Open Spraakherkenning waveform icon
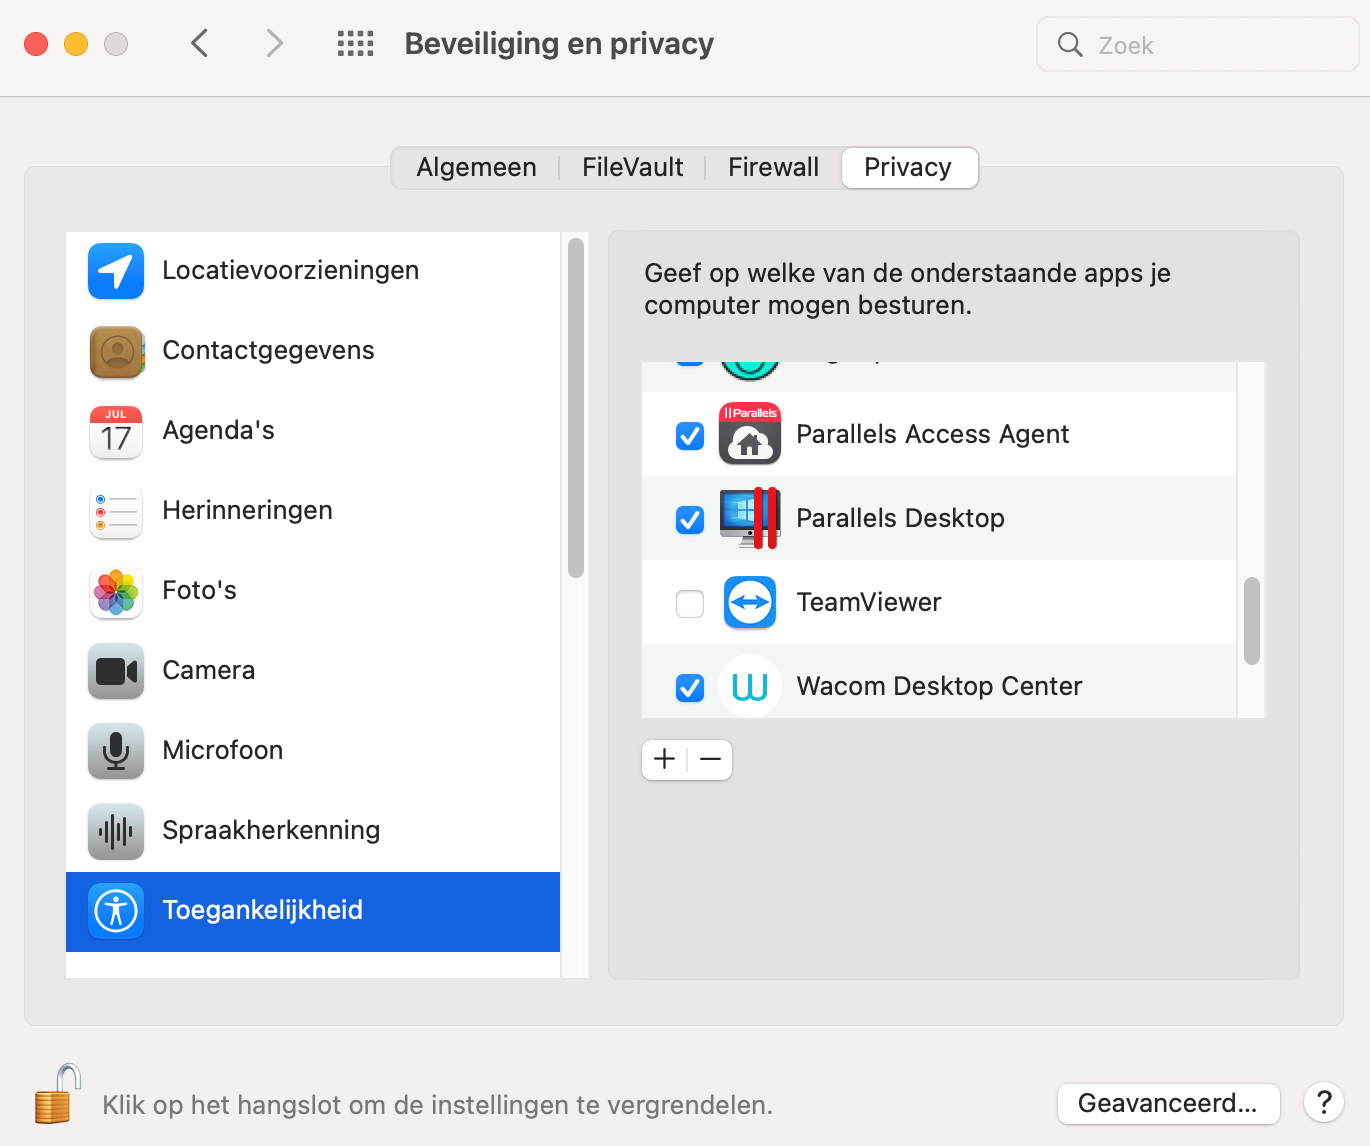The width and height of the screenshot is (1370, 1146). click(116, 831)
